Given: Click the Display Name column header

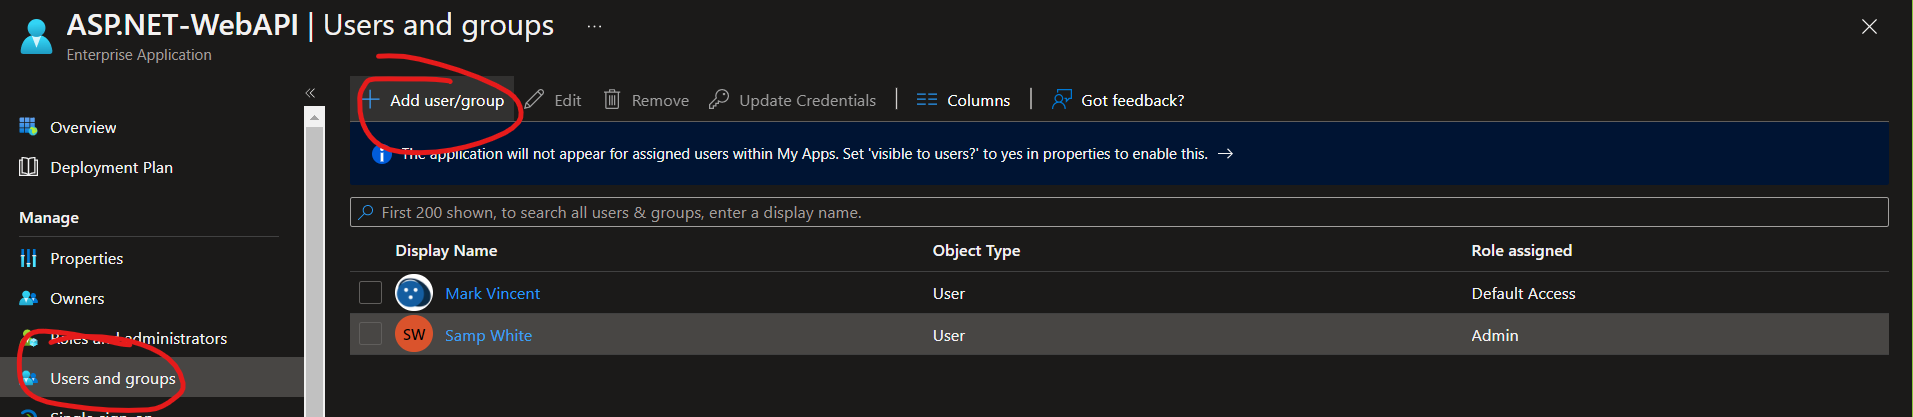Looking at the screenshot, I should tap(446, 250).
